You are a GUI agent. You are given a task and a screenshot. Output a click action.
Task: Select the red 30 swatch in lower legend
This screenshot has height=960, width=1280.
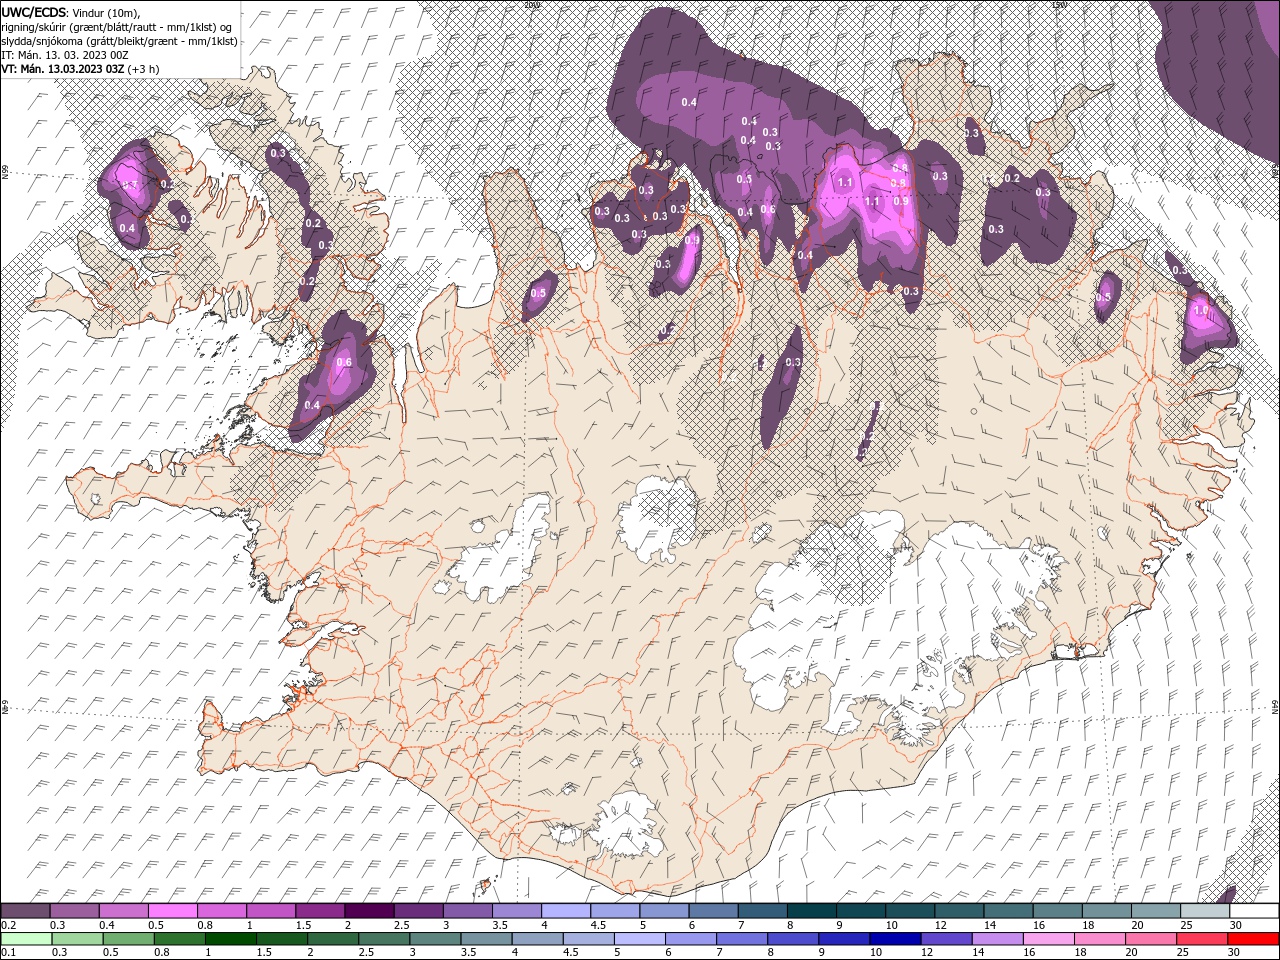pyautogui.click(x=1254, y=938)
